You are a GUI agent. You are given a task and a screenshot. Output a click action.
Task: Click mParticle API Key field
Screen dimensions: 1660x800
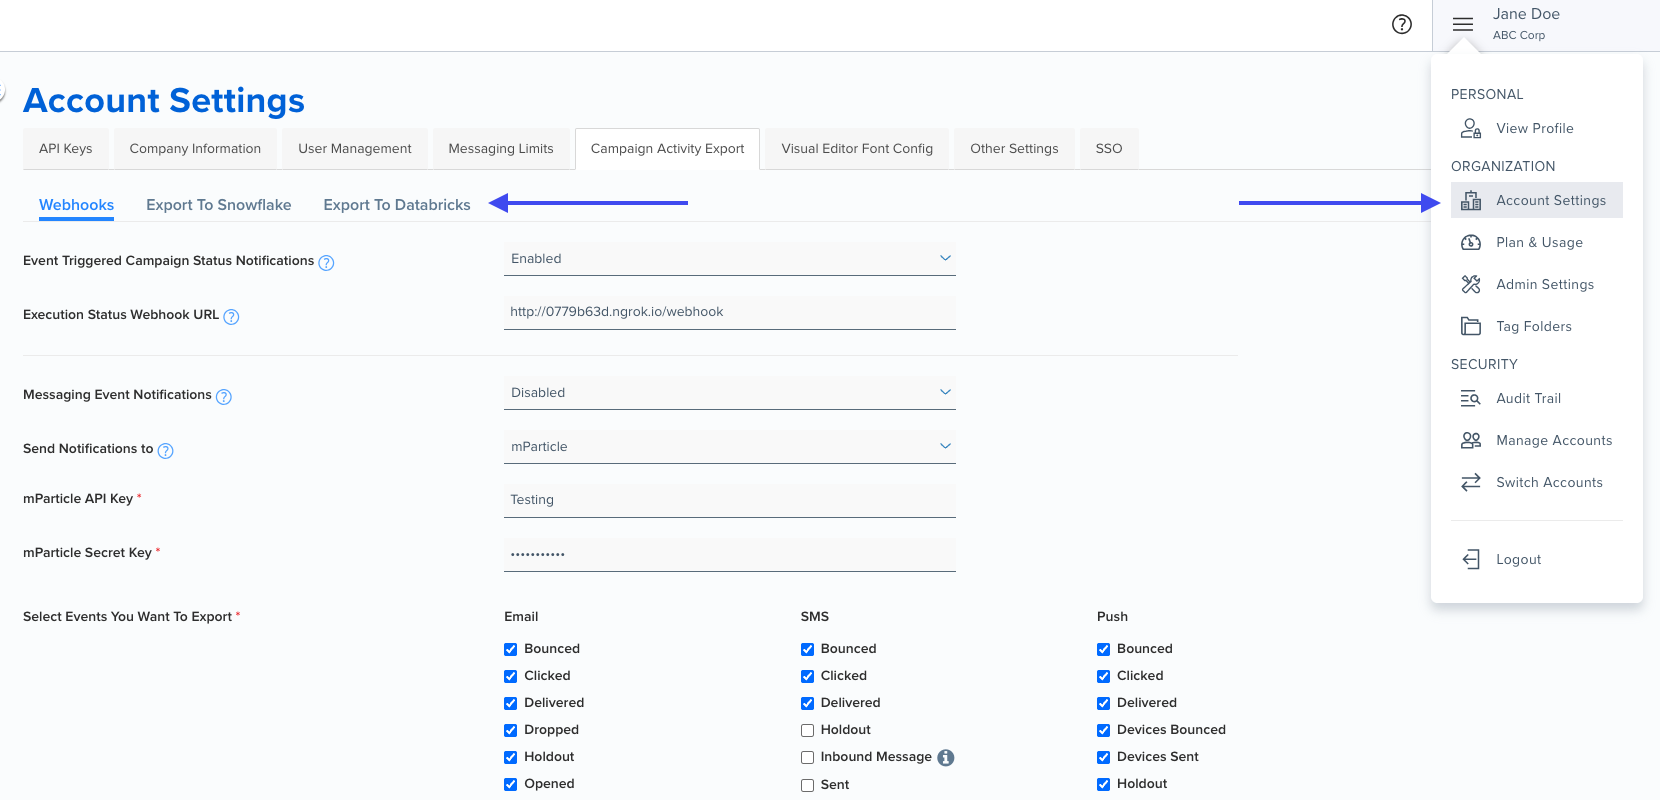coord(730,500)
